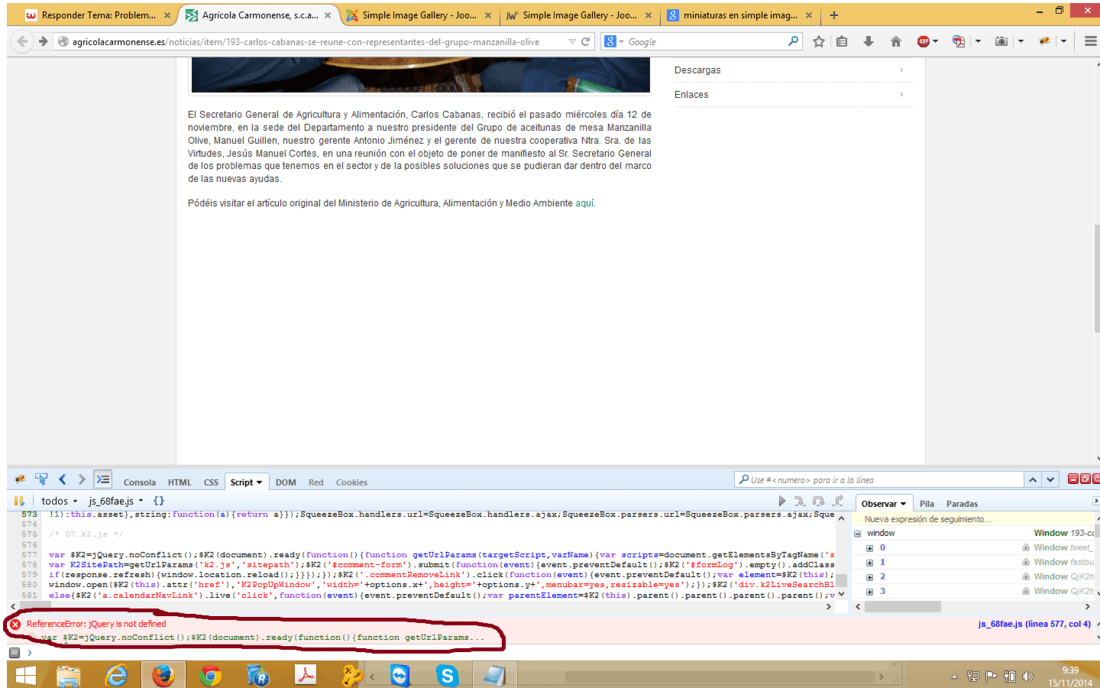Image resolution: width=1100 pixels, height=688 pixels.
Task: Switch to the Consola tab in Firebug
Action: 140,483
